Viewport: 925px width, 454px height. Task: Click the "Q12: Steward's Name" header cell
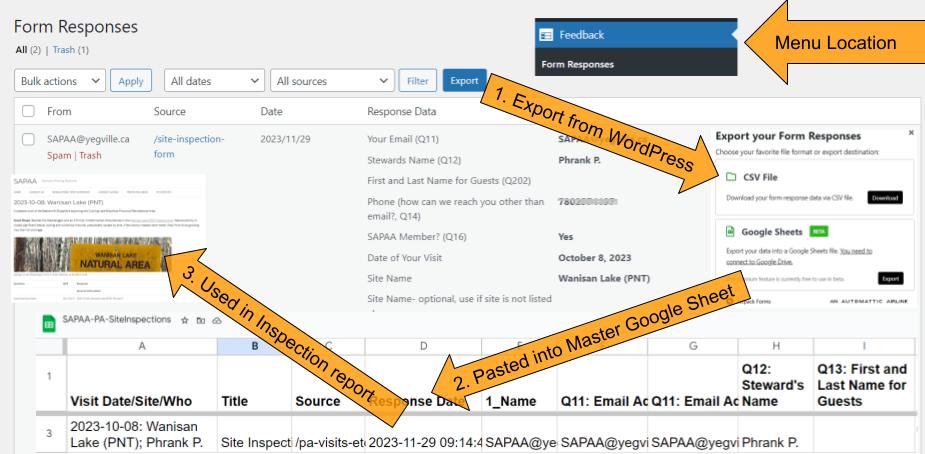point(775,383)
